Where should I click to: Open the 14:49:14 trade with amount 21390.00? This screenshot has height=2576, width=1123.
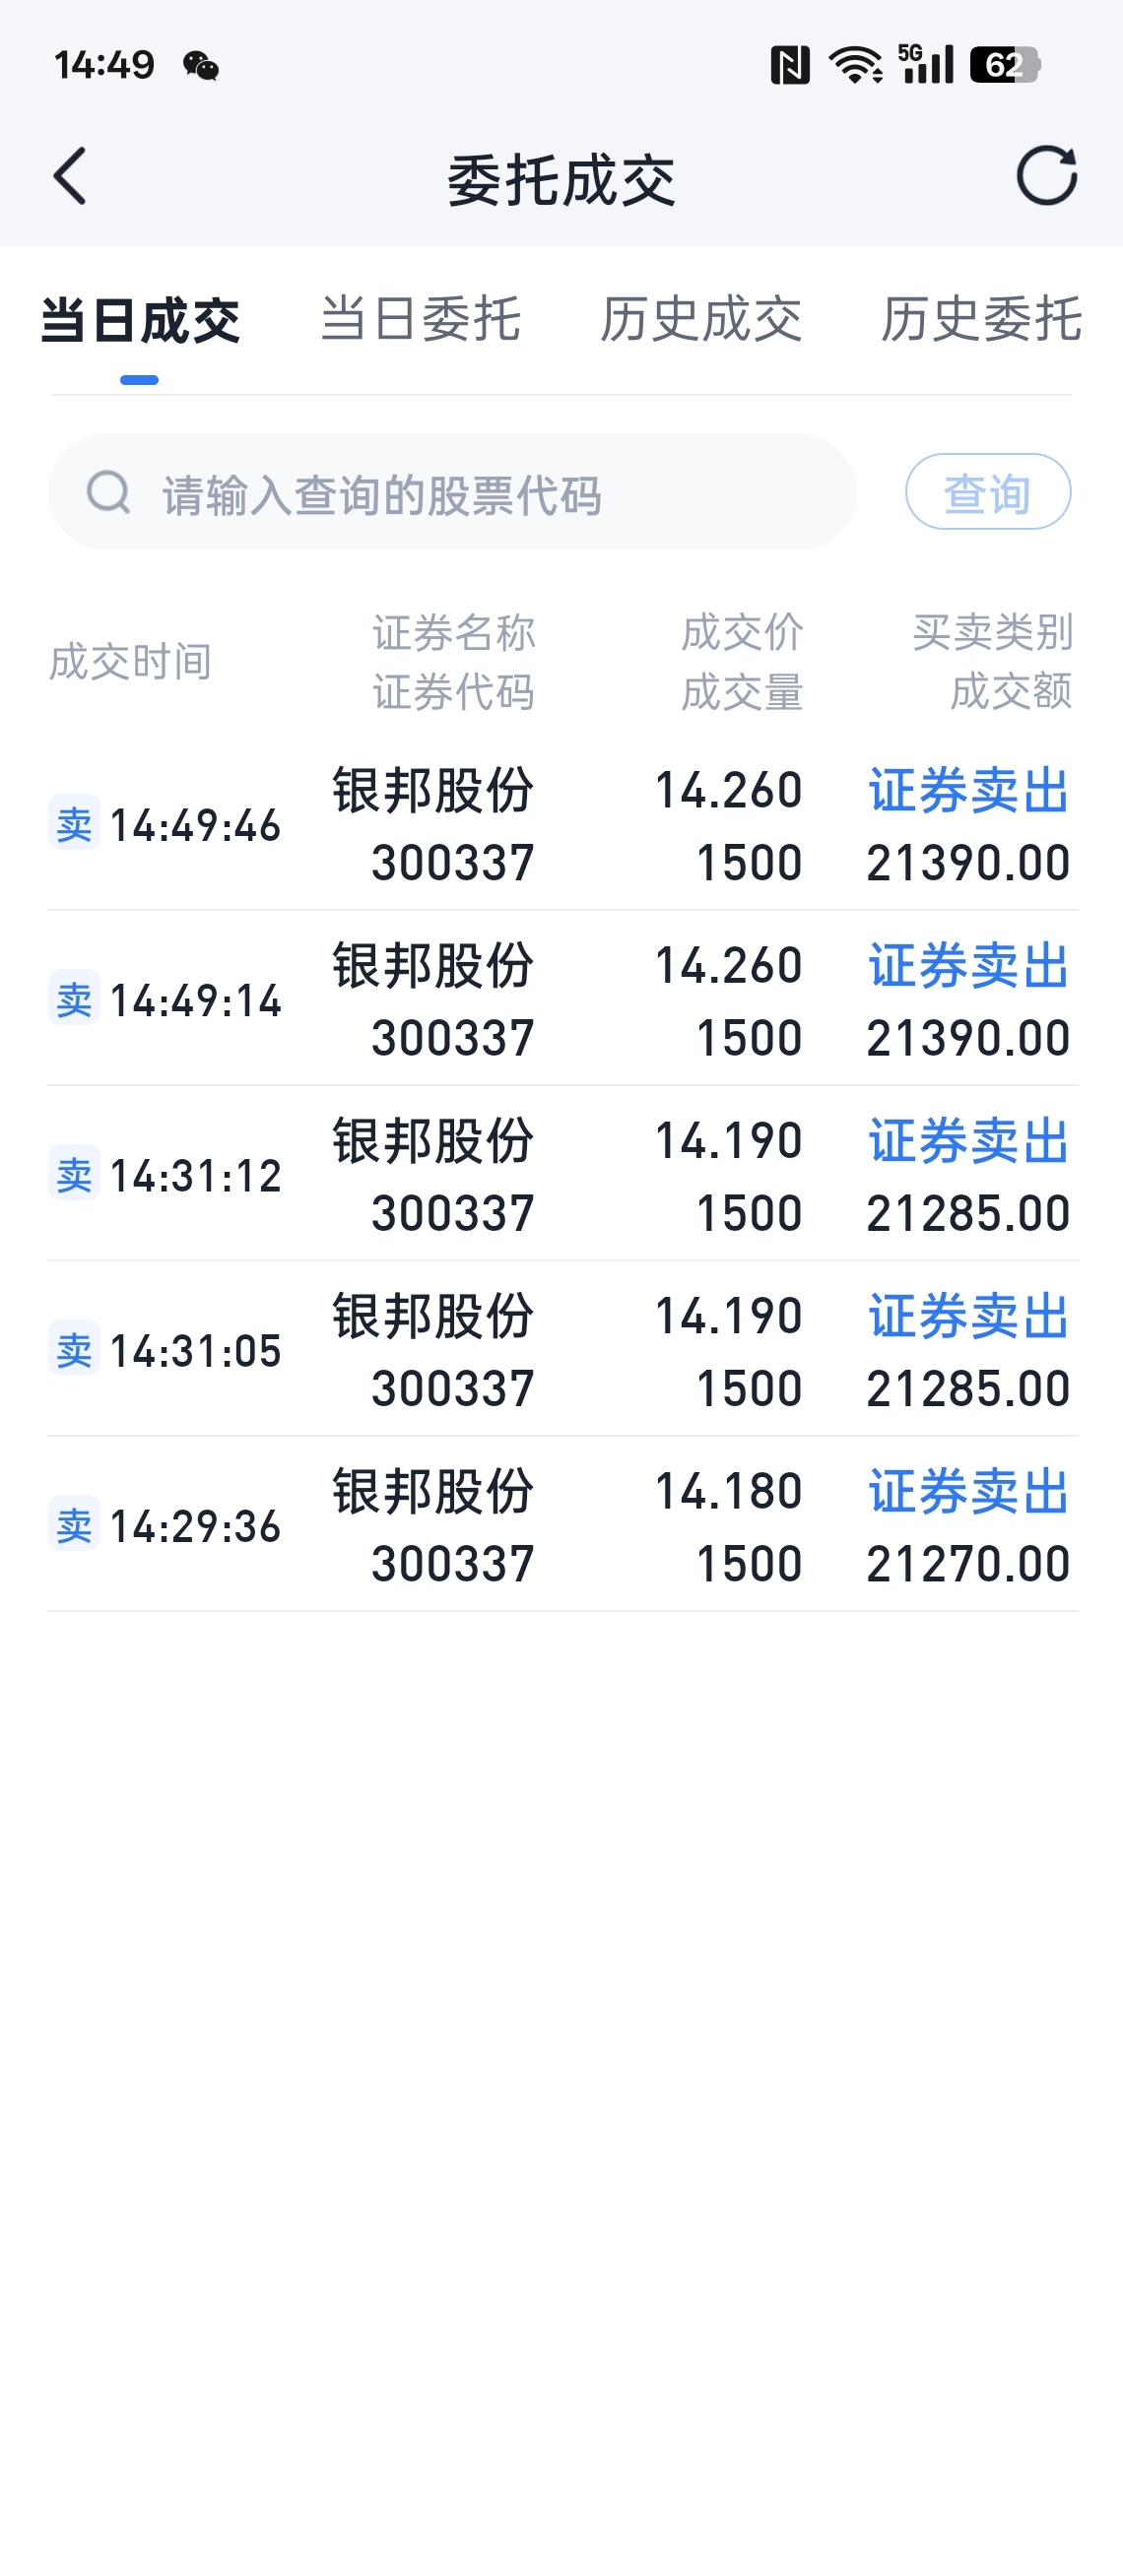[562, 999]
